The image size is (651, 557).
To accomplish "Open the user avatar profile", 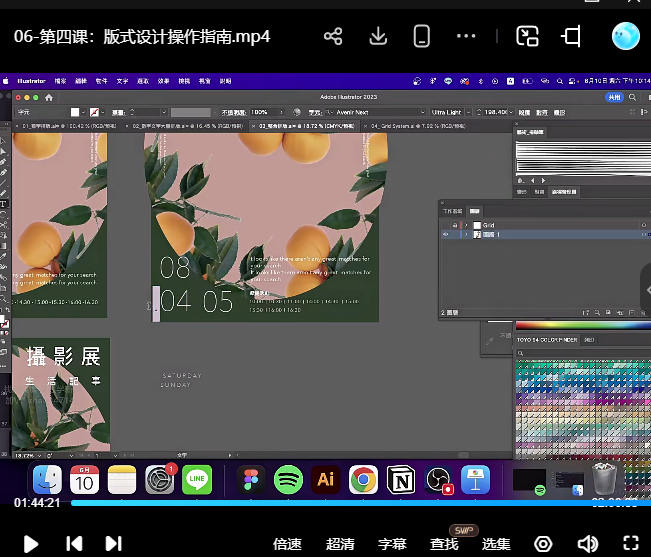I will 627,36.
